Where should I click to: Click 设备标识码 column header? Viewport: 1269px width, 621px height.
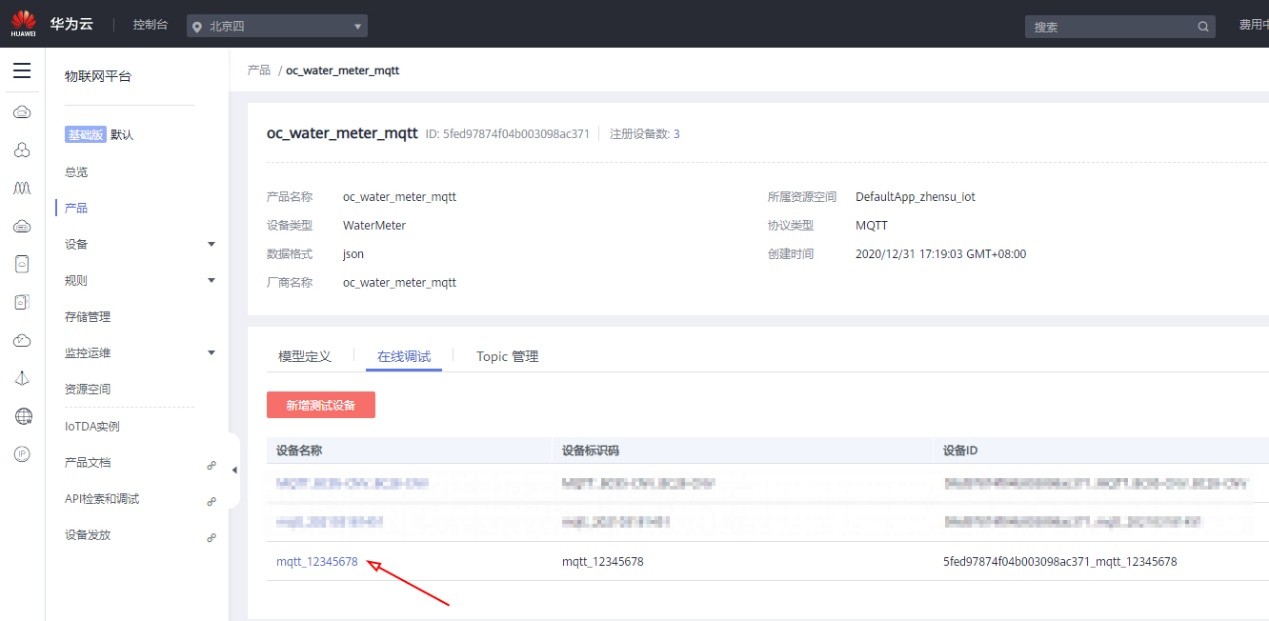(x=591, y=451)
